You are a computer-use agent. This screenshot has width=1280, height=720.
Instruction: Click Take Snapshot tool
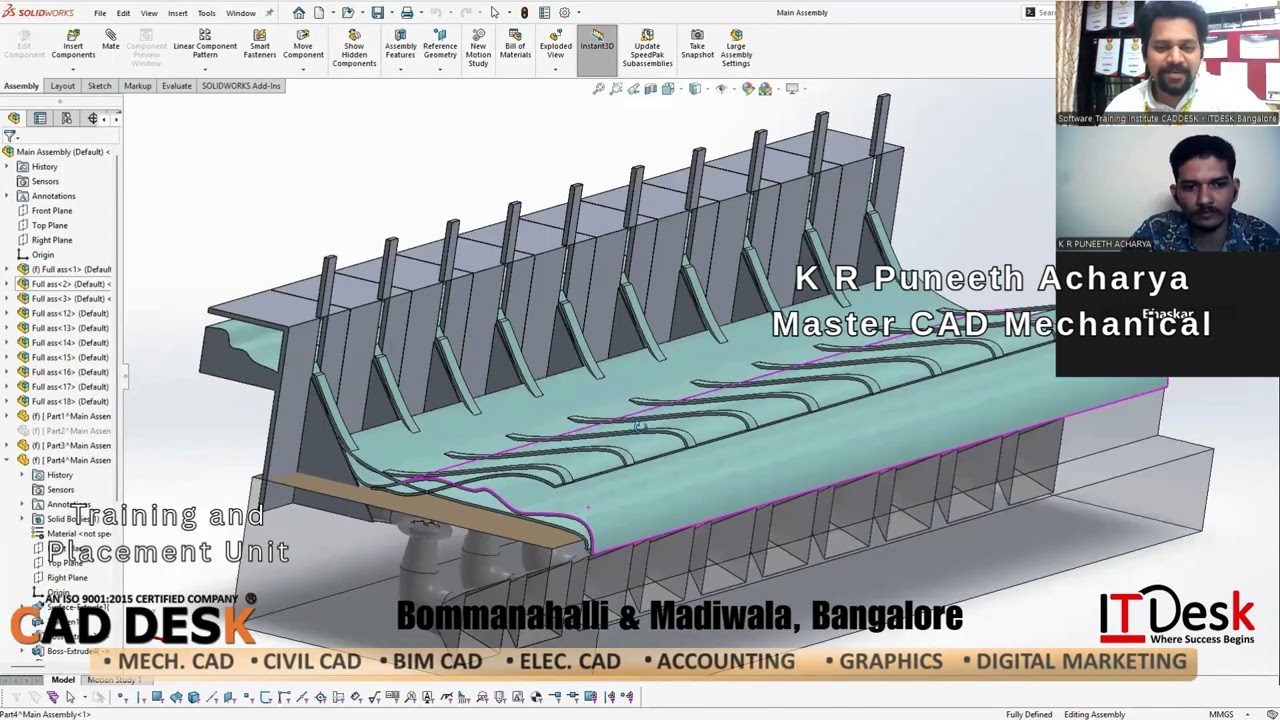697,43
